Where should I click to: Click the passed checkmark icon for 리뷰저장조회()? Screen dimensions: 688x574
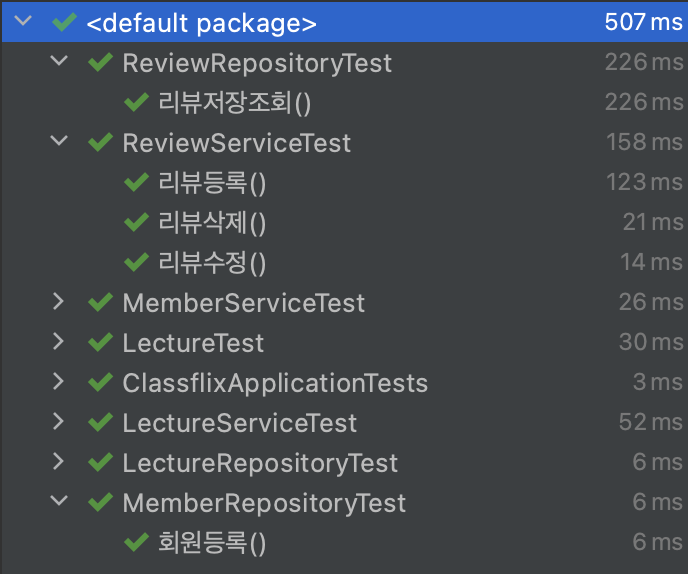click(x=136, y=102)
